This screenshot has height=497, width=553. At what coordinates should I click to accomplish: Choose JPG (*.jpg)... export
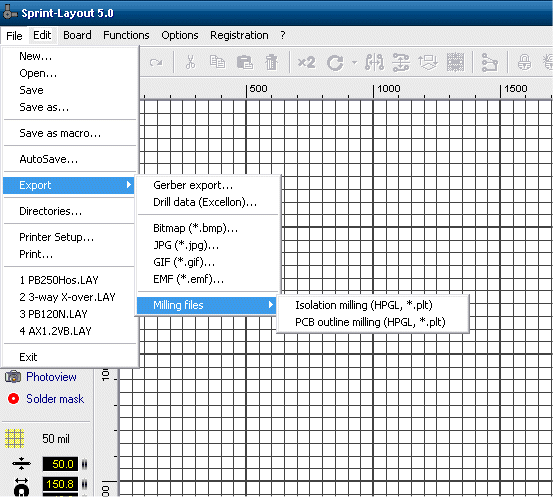point(208,245)
